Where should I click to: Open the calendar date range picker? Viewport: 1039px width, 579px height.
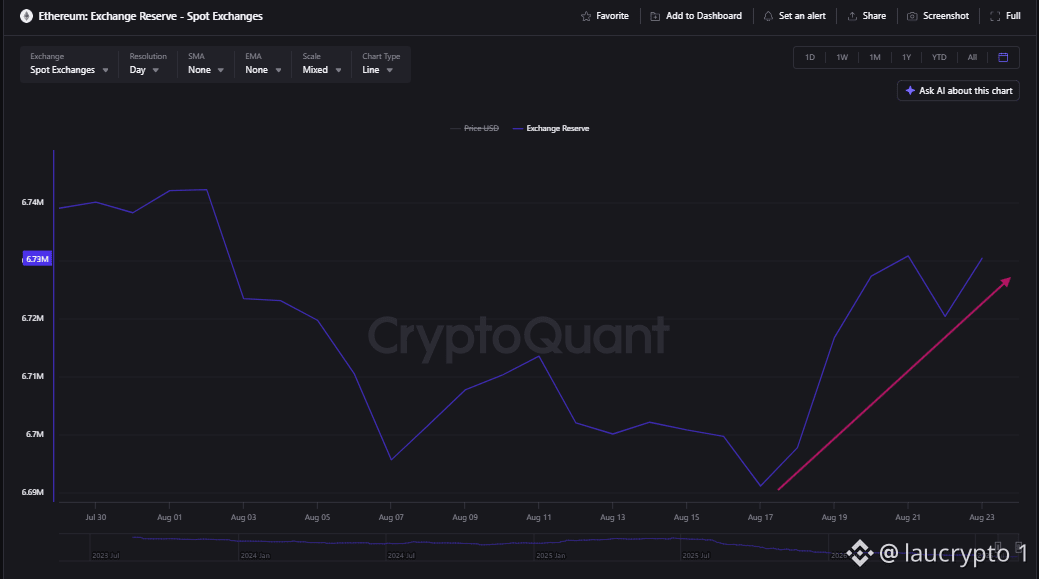coord(1003,57)
